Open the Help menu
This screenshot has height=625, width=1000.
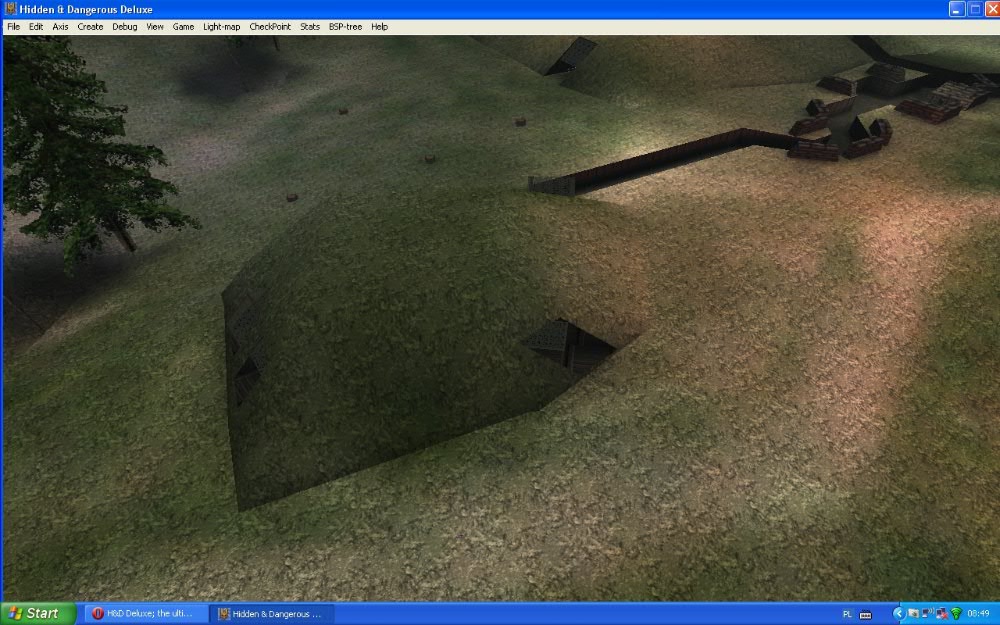click(379, 27)
